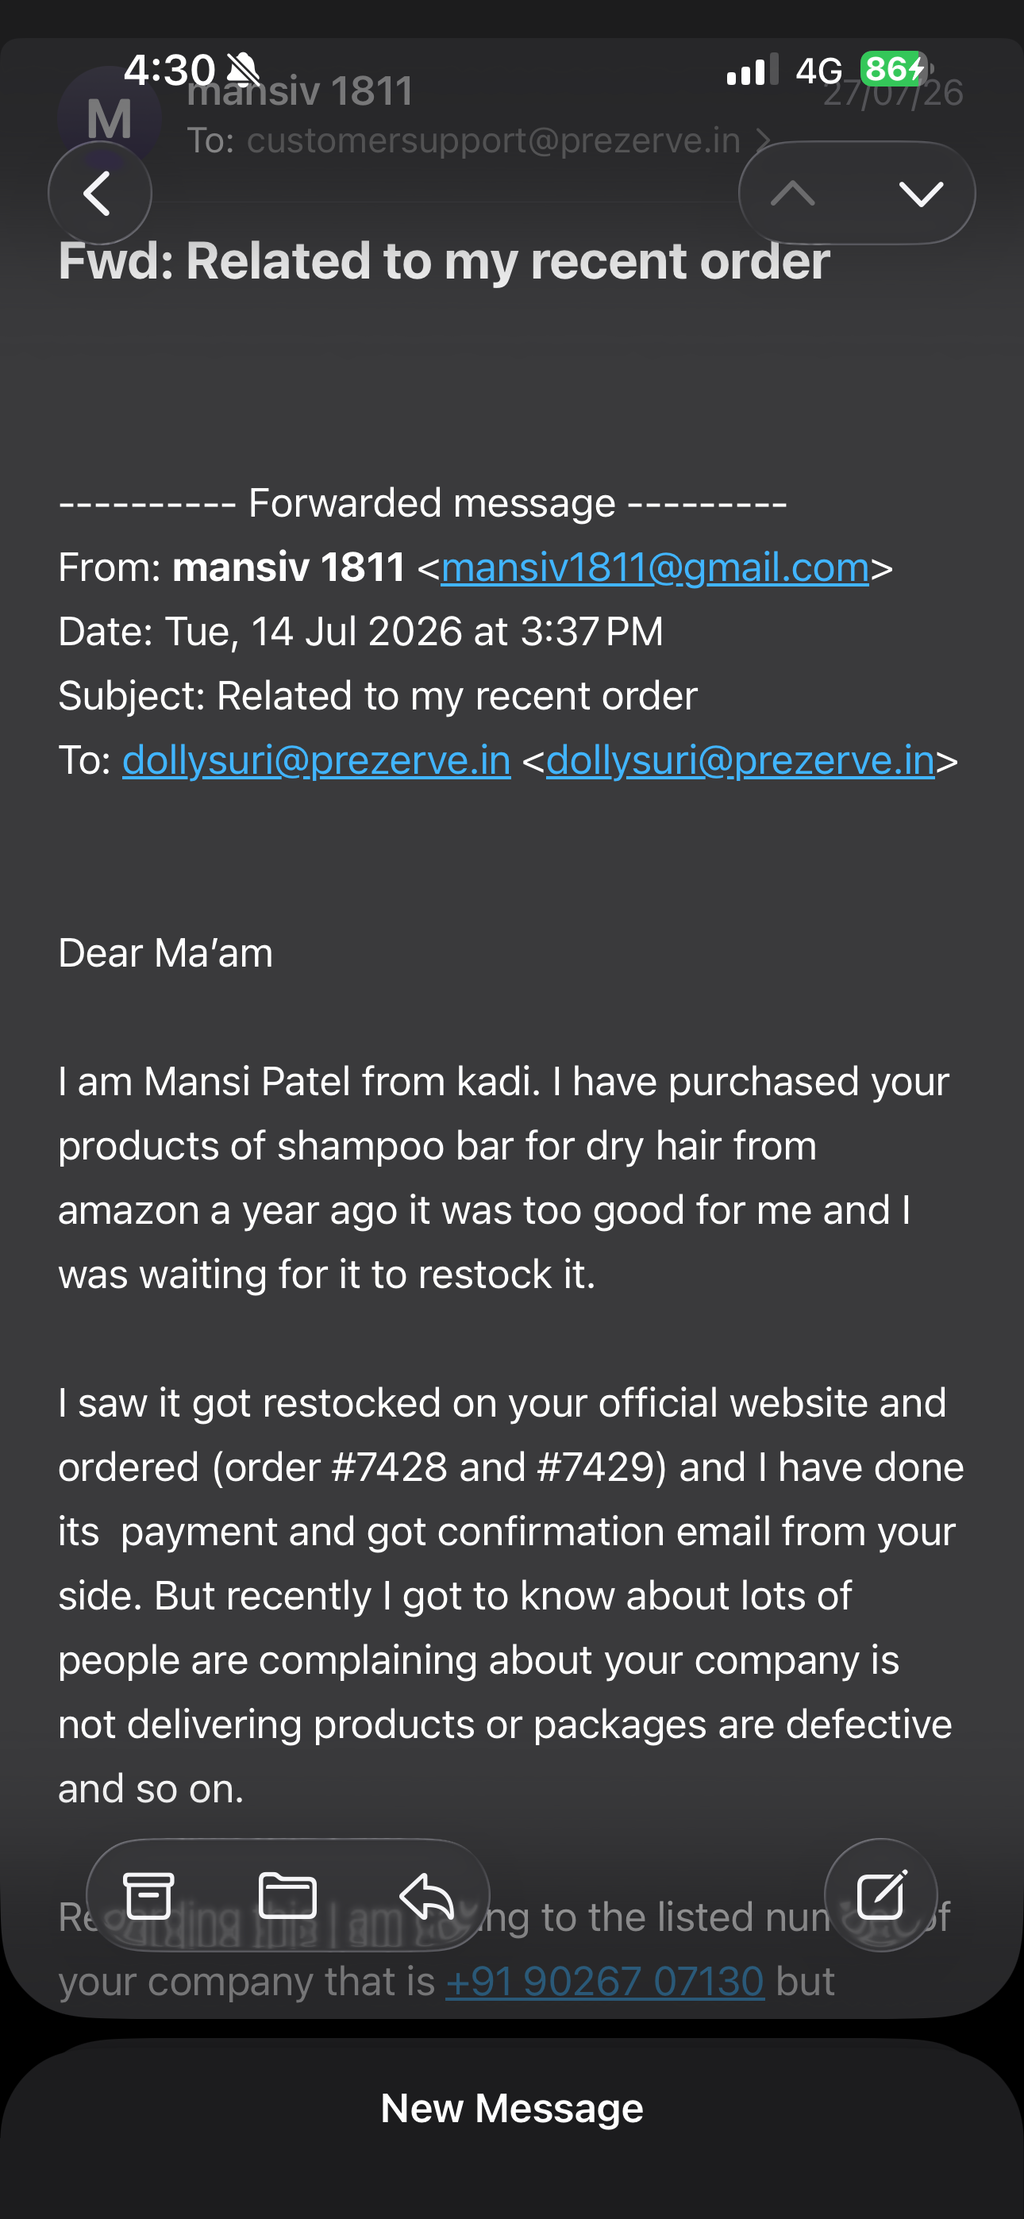Tap the status bar time 4:30

point(169,70)
